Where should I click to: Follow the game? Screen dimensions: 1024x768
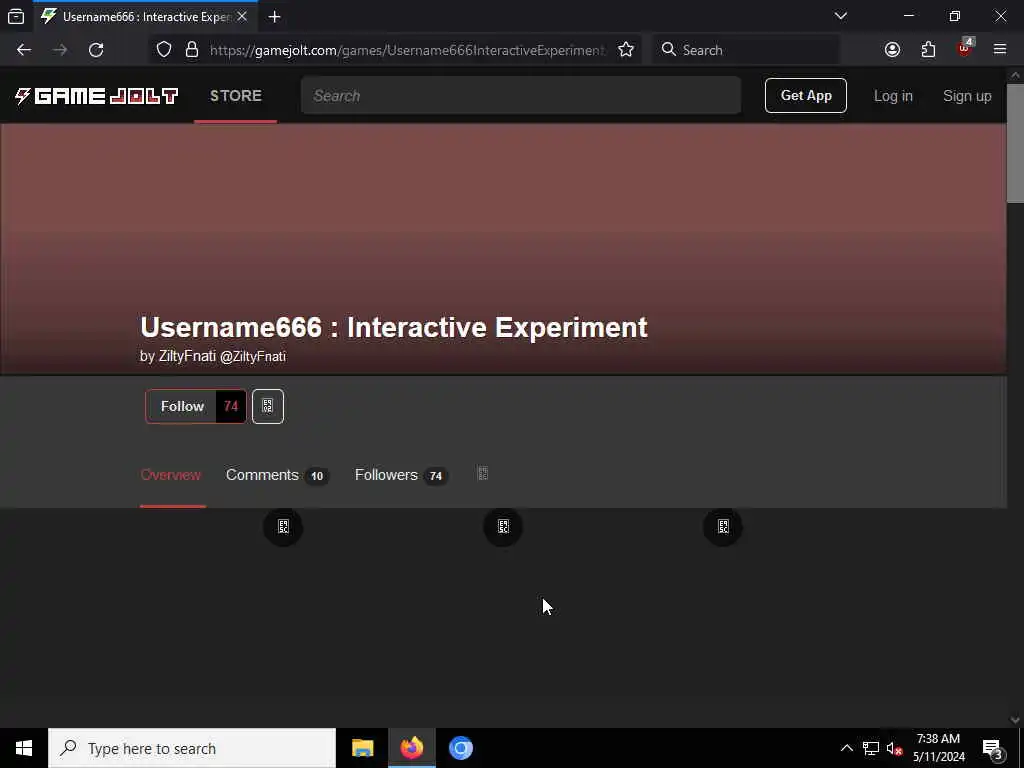[182, 406]
